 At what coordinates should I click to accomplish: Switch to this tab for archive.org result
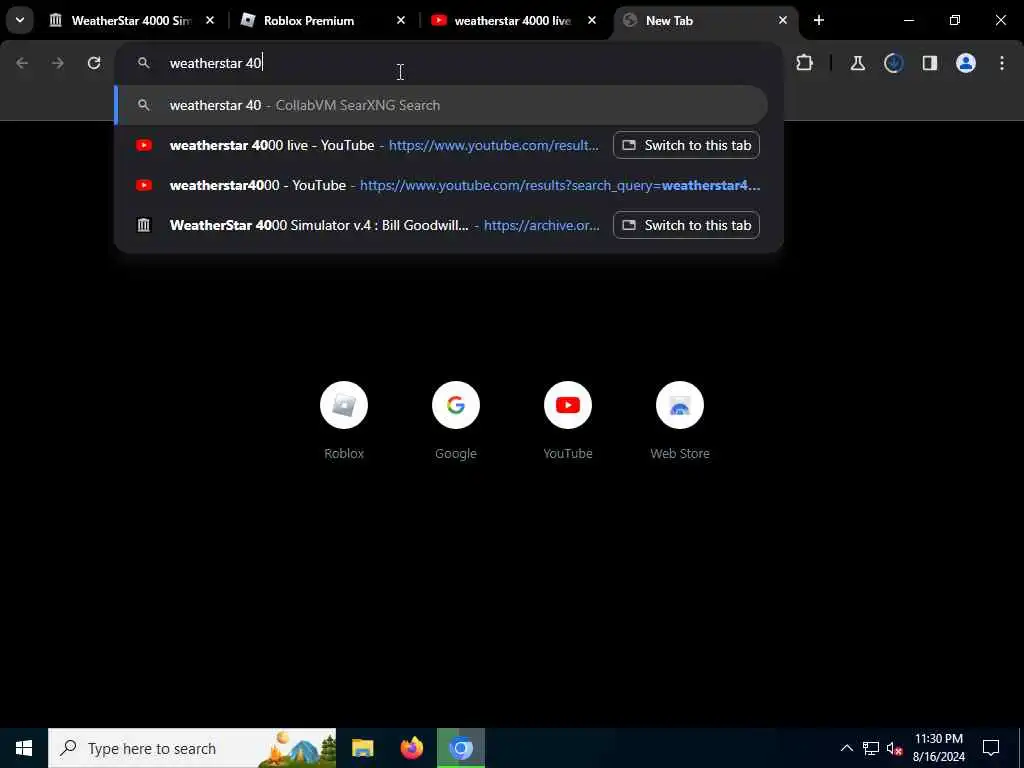[686, 225]
